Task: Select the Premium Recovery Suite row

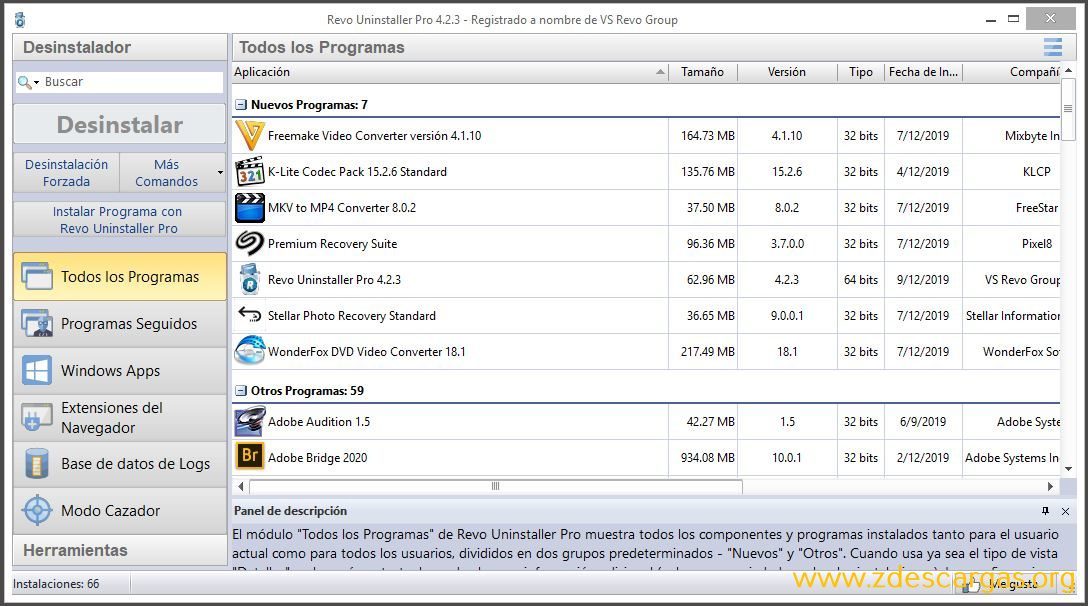Action: 647,244
